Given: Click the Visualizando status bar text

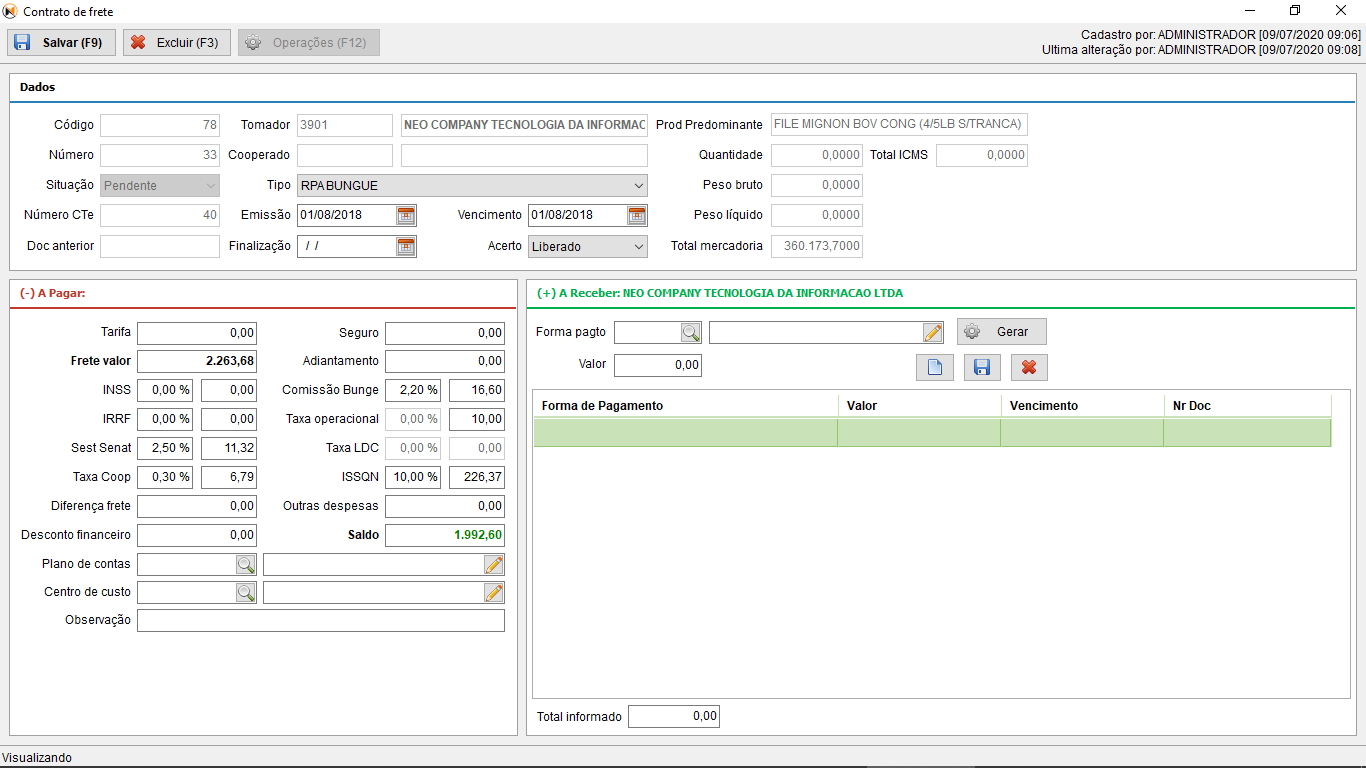Looking at the screenshot, I should click(x=37, y=758).
